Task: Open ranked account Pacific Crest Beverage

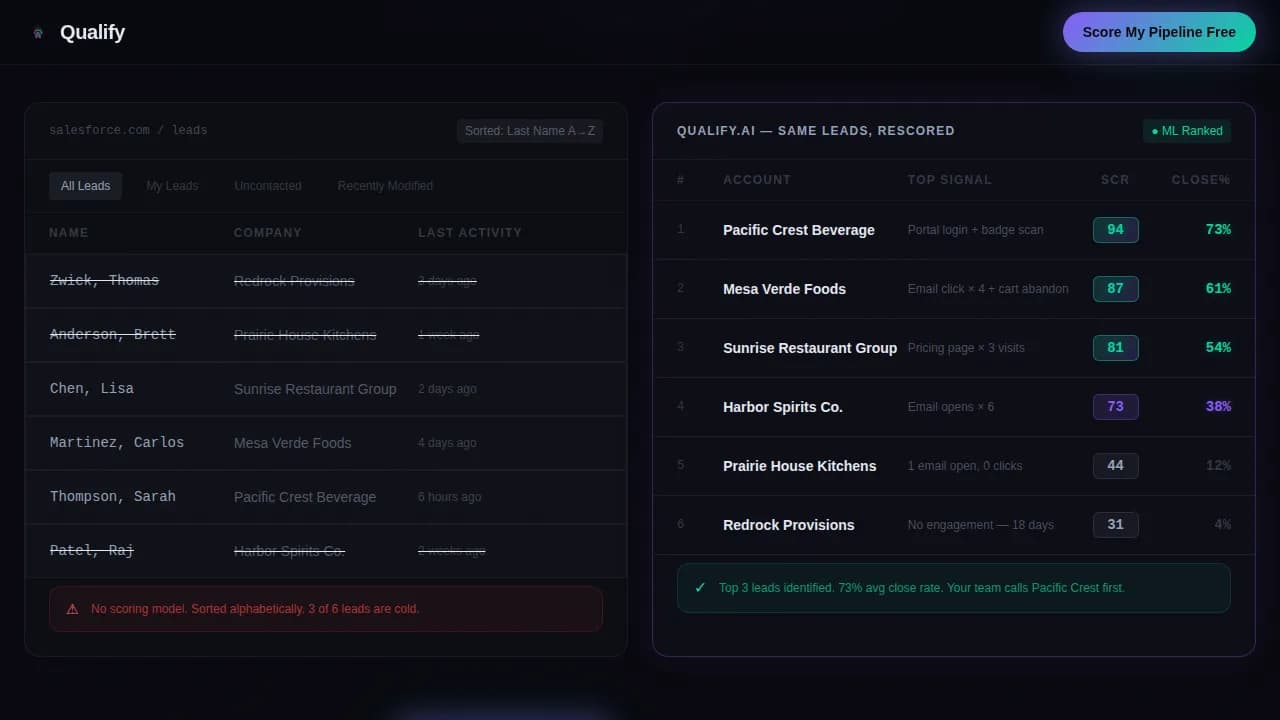Action: click(x=799, y=230)
